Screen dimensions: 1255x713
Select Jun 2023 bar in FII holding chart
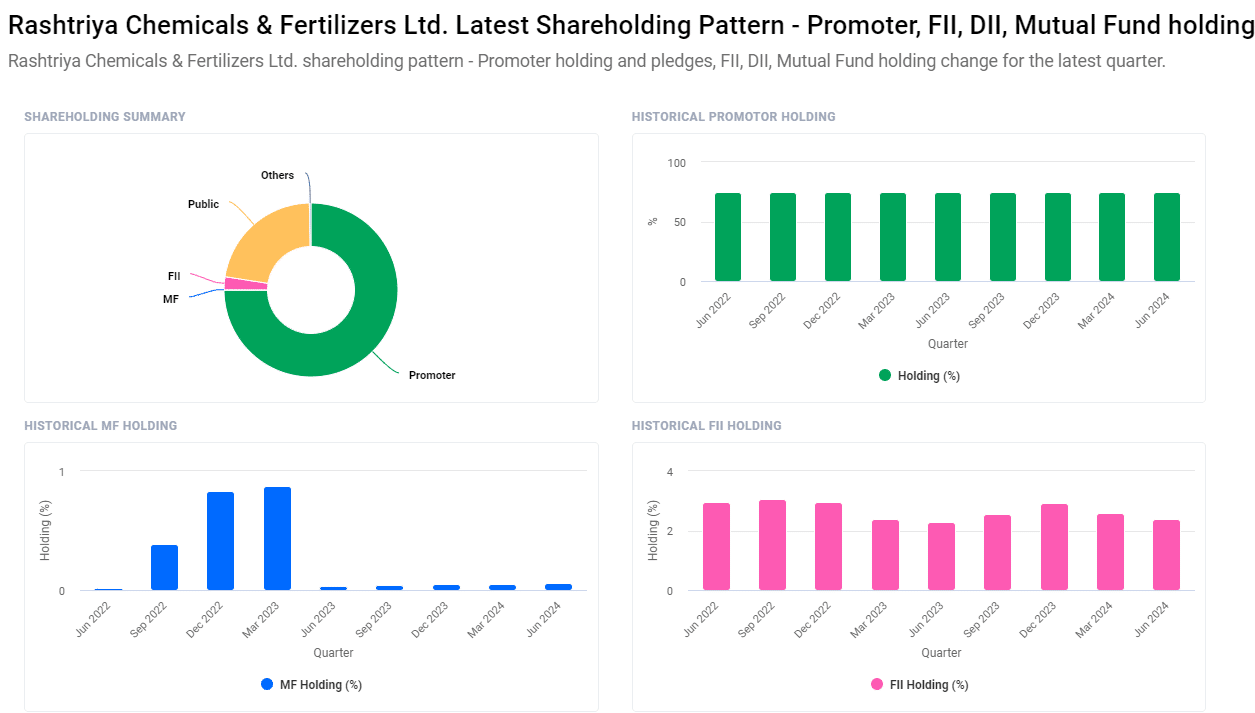click(x=941, y=557)
